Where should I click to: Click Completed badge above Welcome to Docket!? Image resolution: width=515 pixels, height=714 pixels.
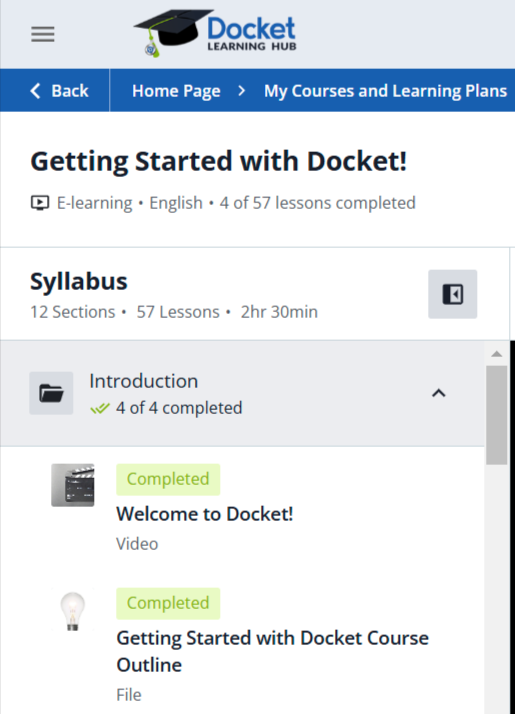tap(168, 479)
